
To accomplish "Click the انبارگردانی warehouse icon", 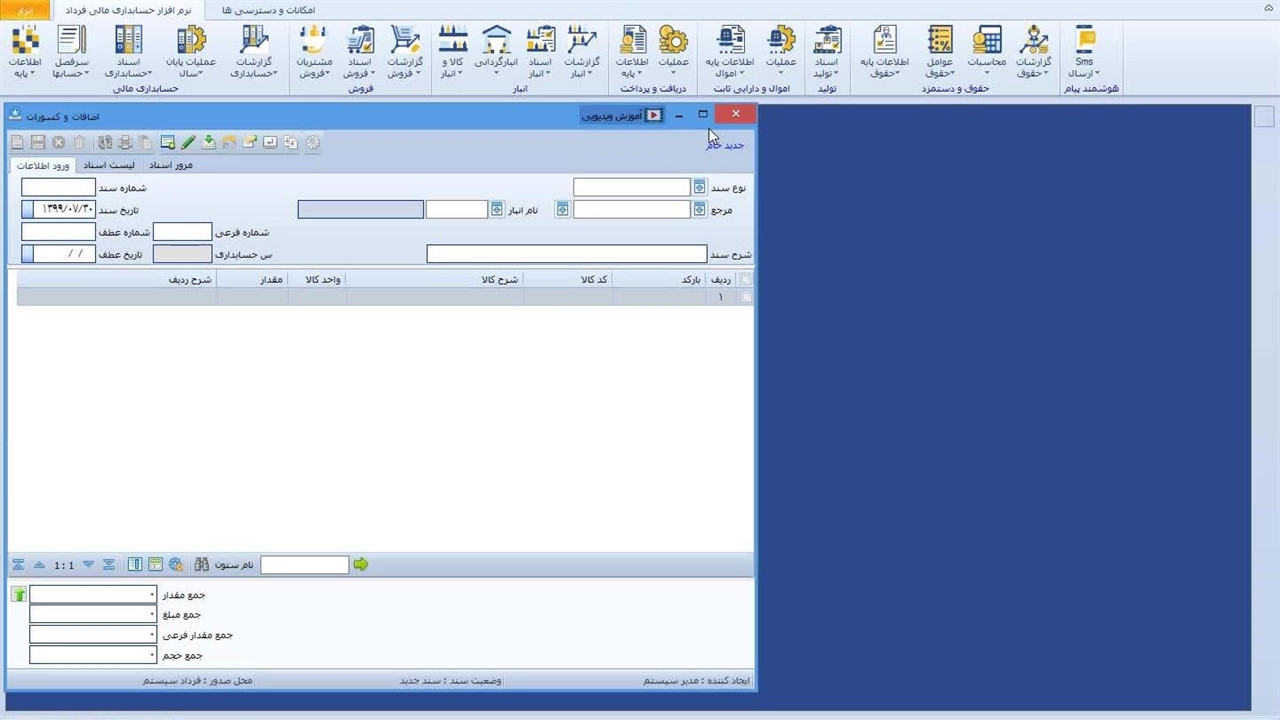I will [496, 53].
